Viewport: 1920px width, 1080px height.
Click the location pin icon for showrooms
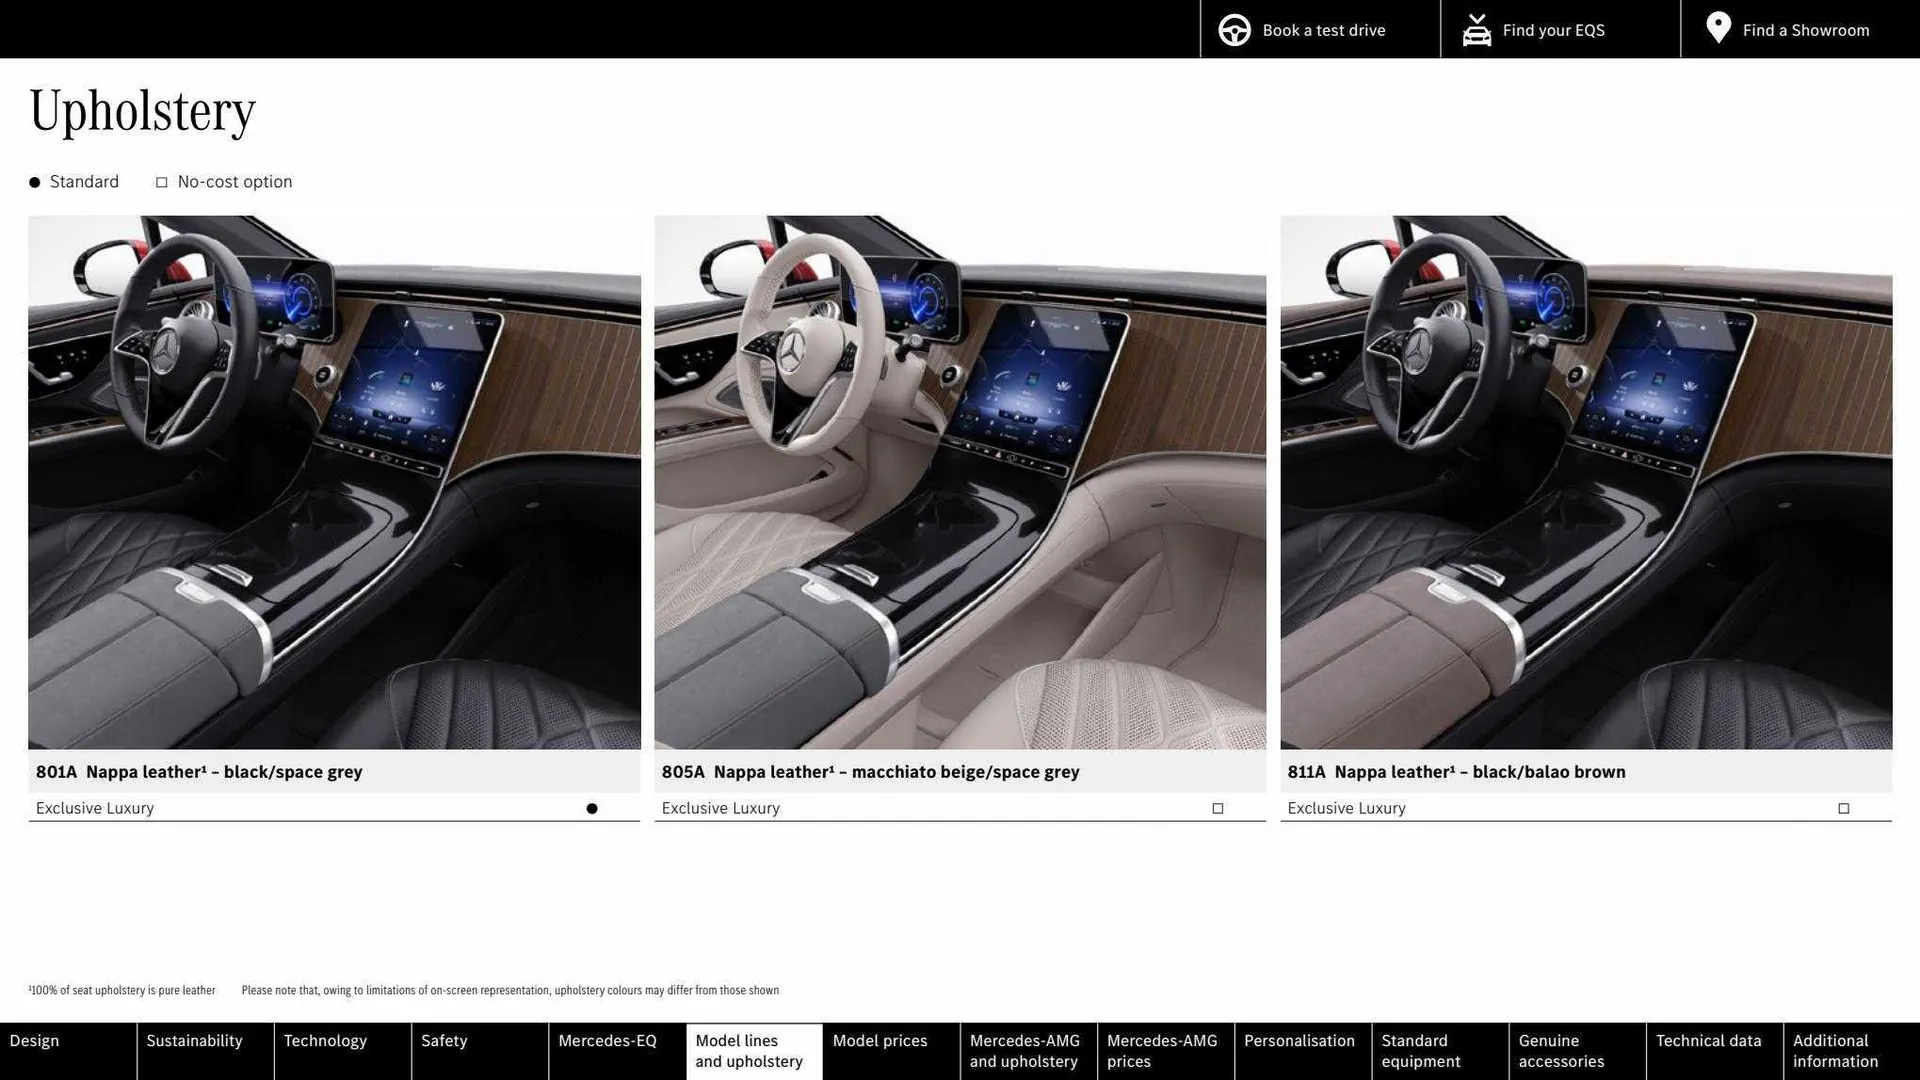[1718, 27]
